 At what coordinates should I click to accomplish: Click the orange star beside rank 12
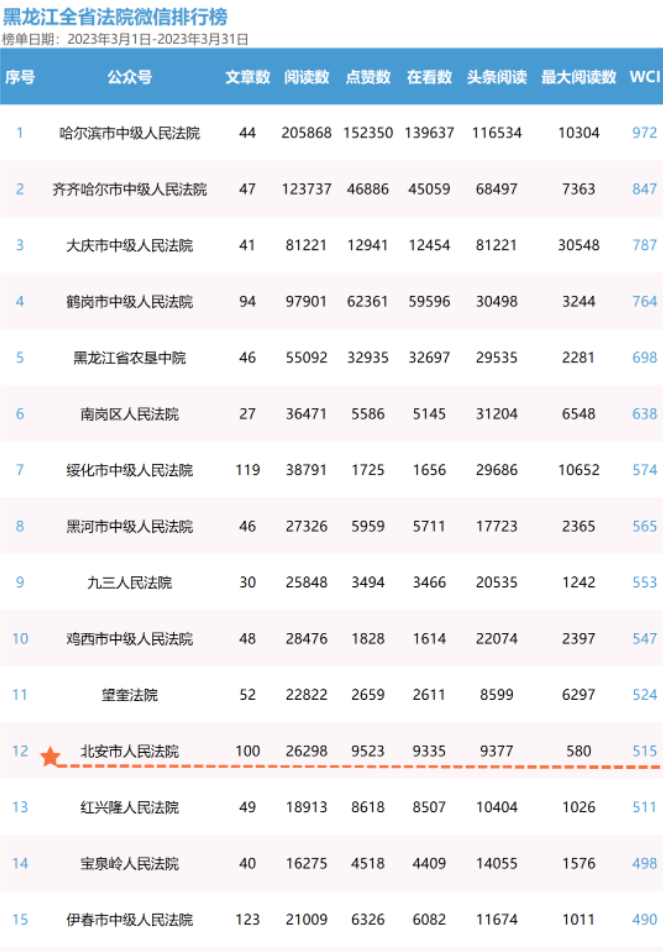click(50, 756)
